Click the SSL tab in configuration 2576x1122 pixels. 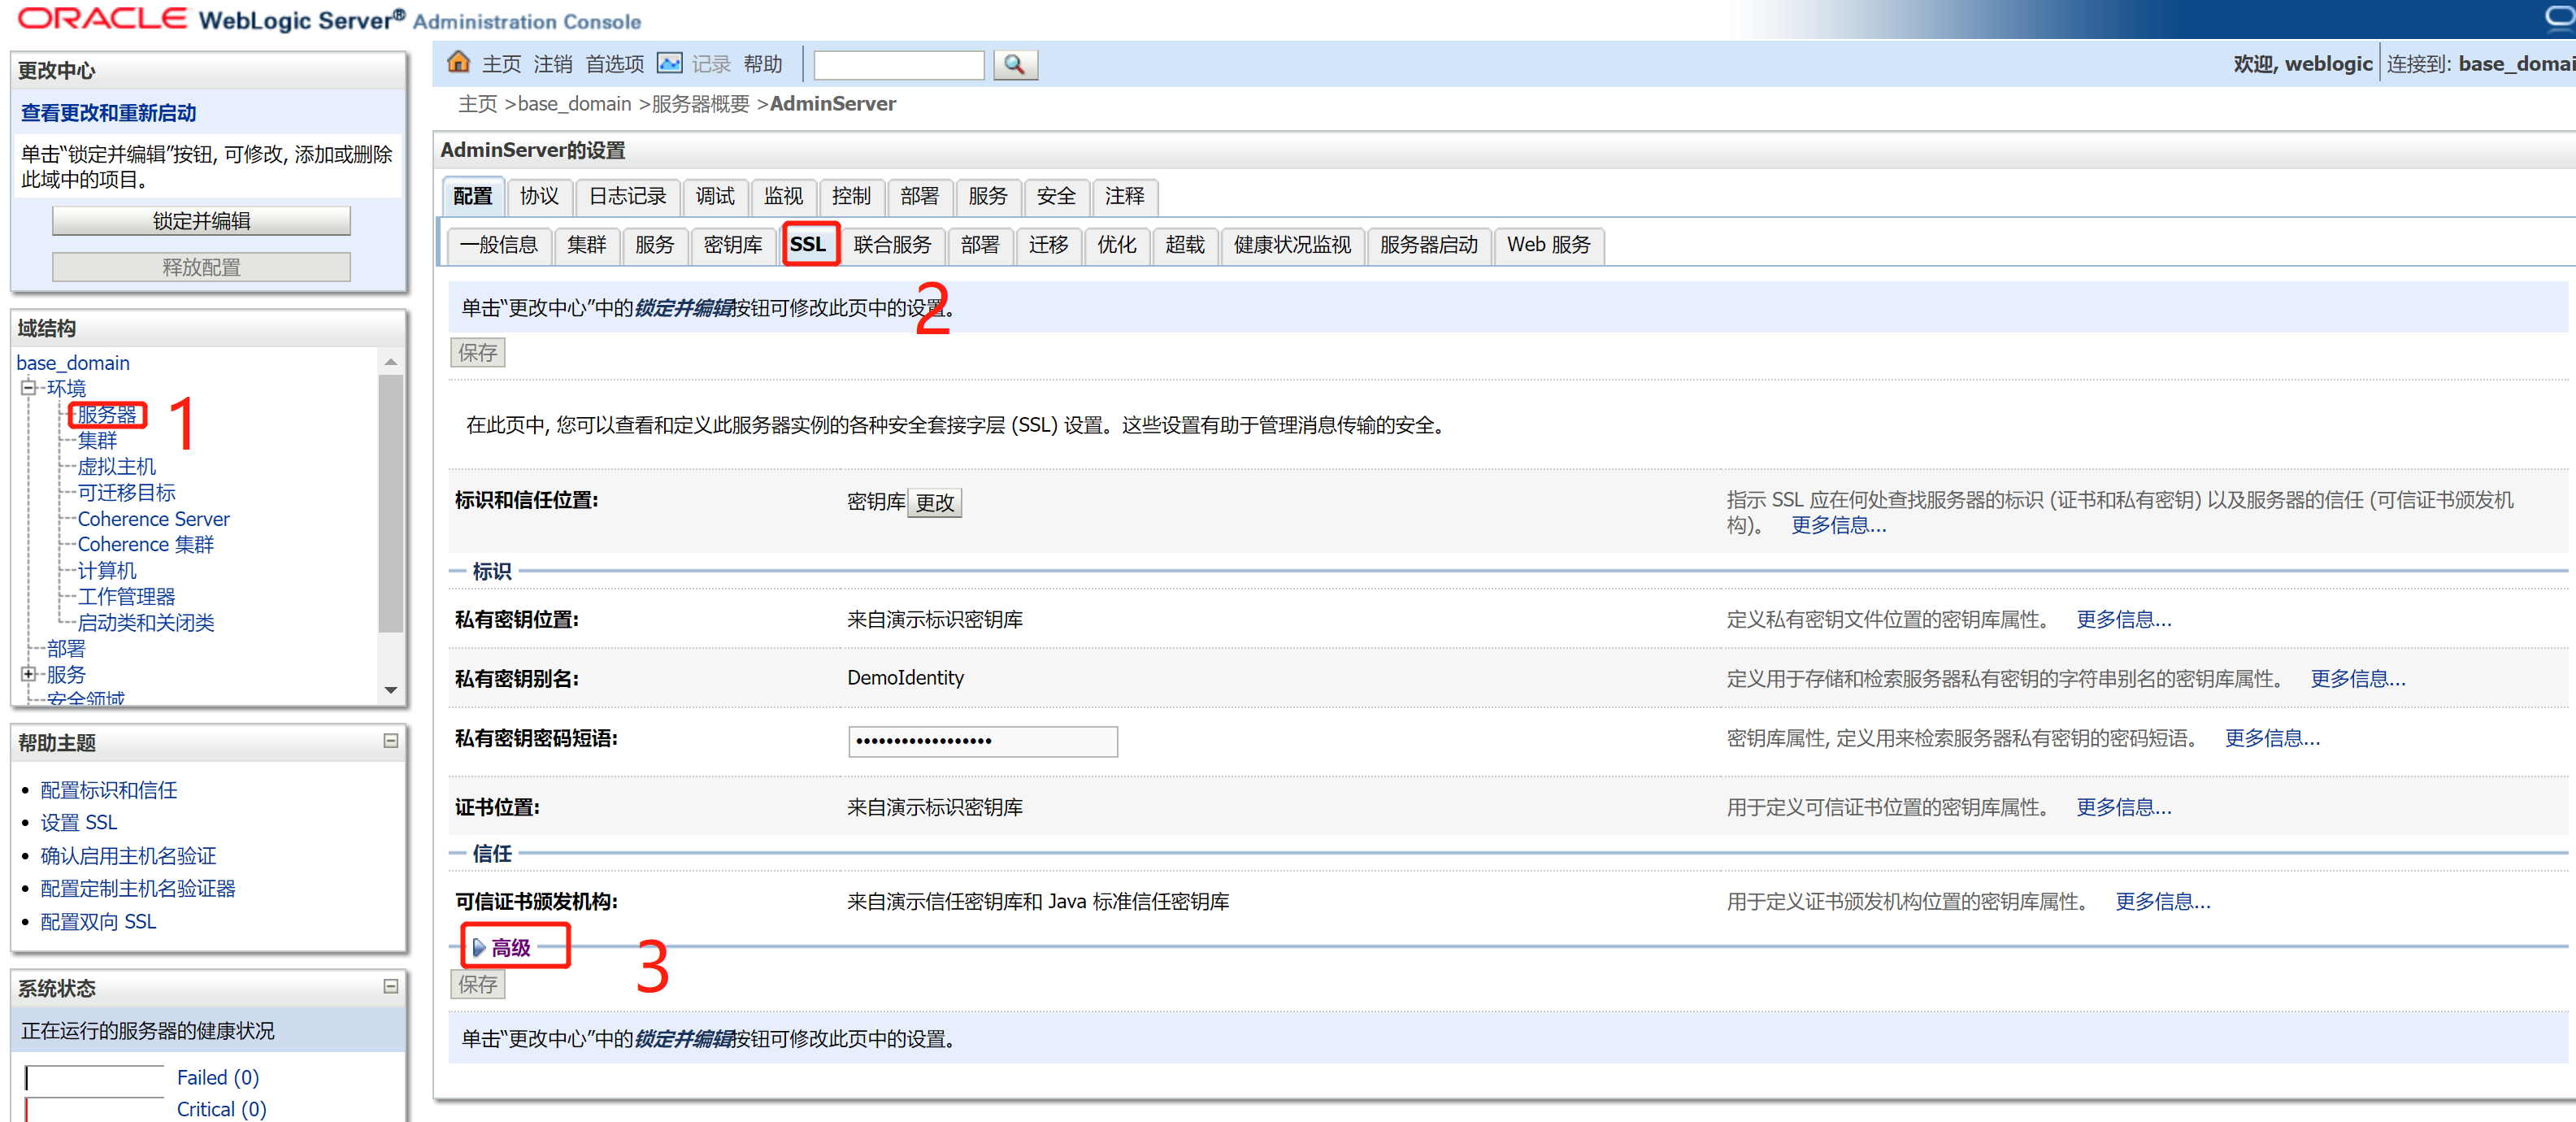pos(808,245)
